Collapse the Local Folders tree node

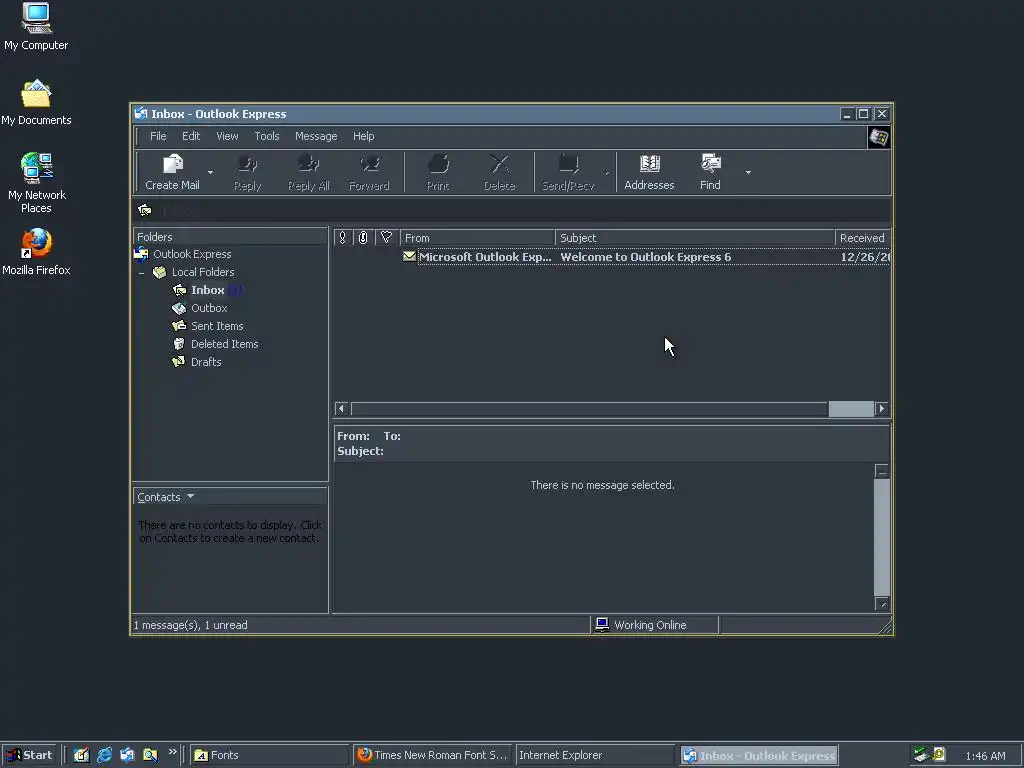pos(142,272)
